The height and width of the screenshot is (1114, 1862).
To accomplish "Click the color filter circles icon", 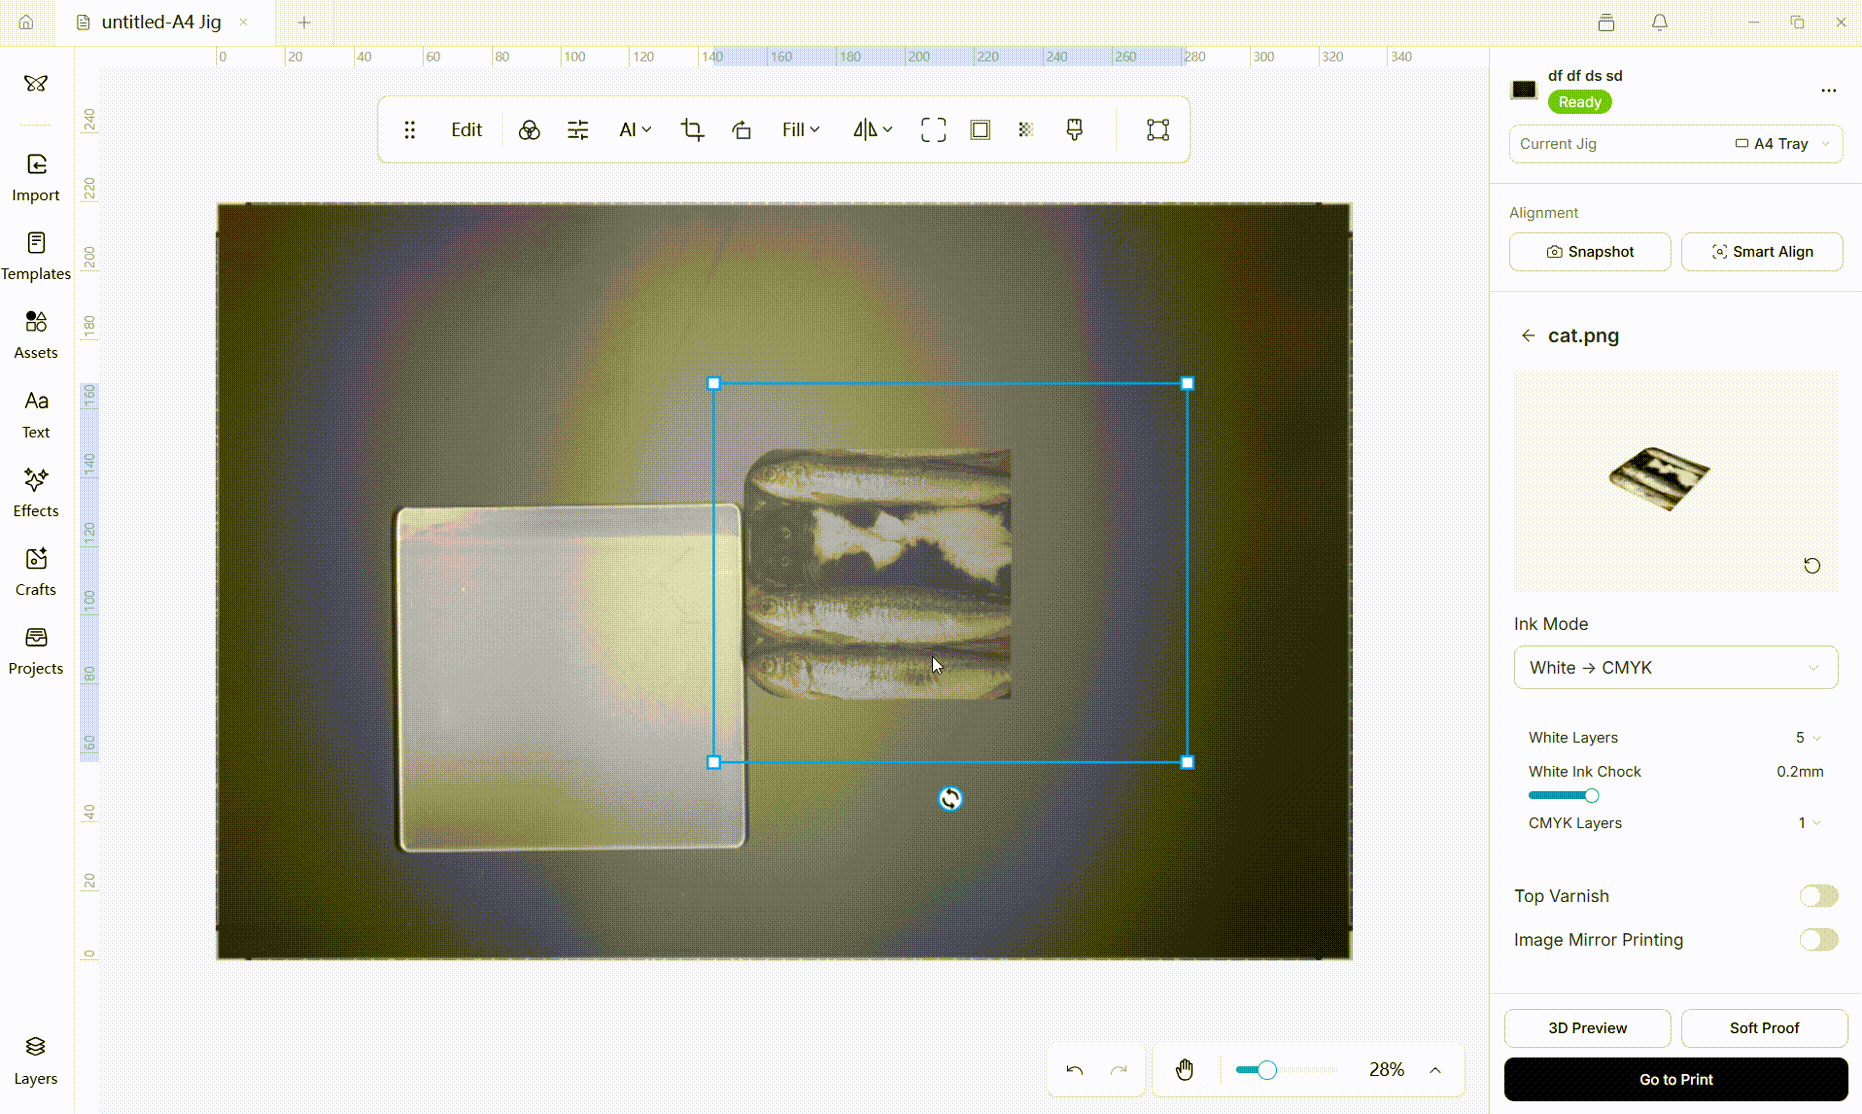I will 529,130.
